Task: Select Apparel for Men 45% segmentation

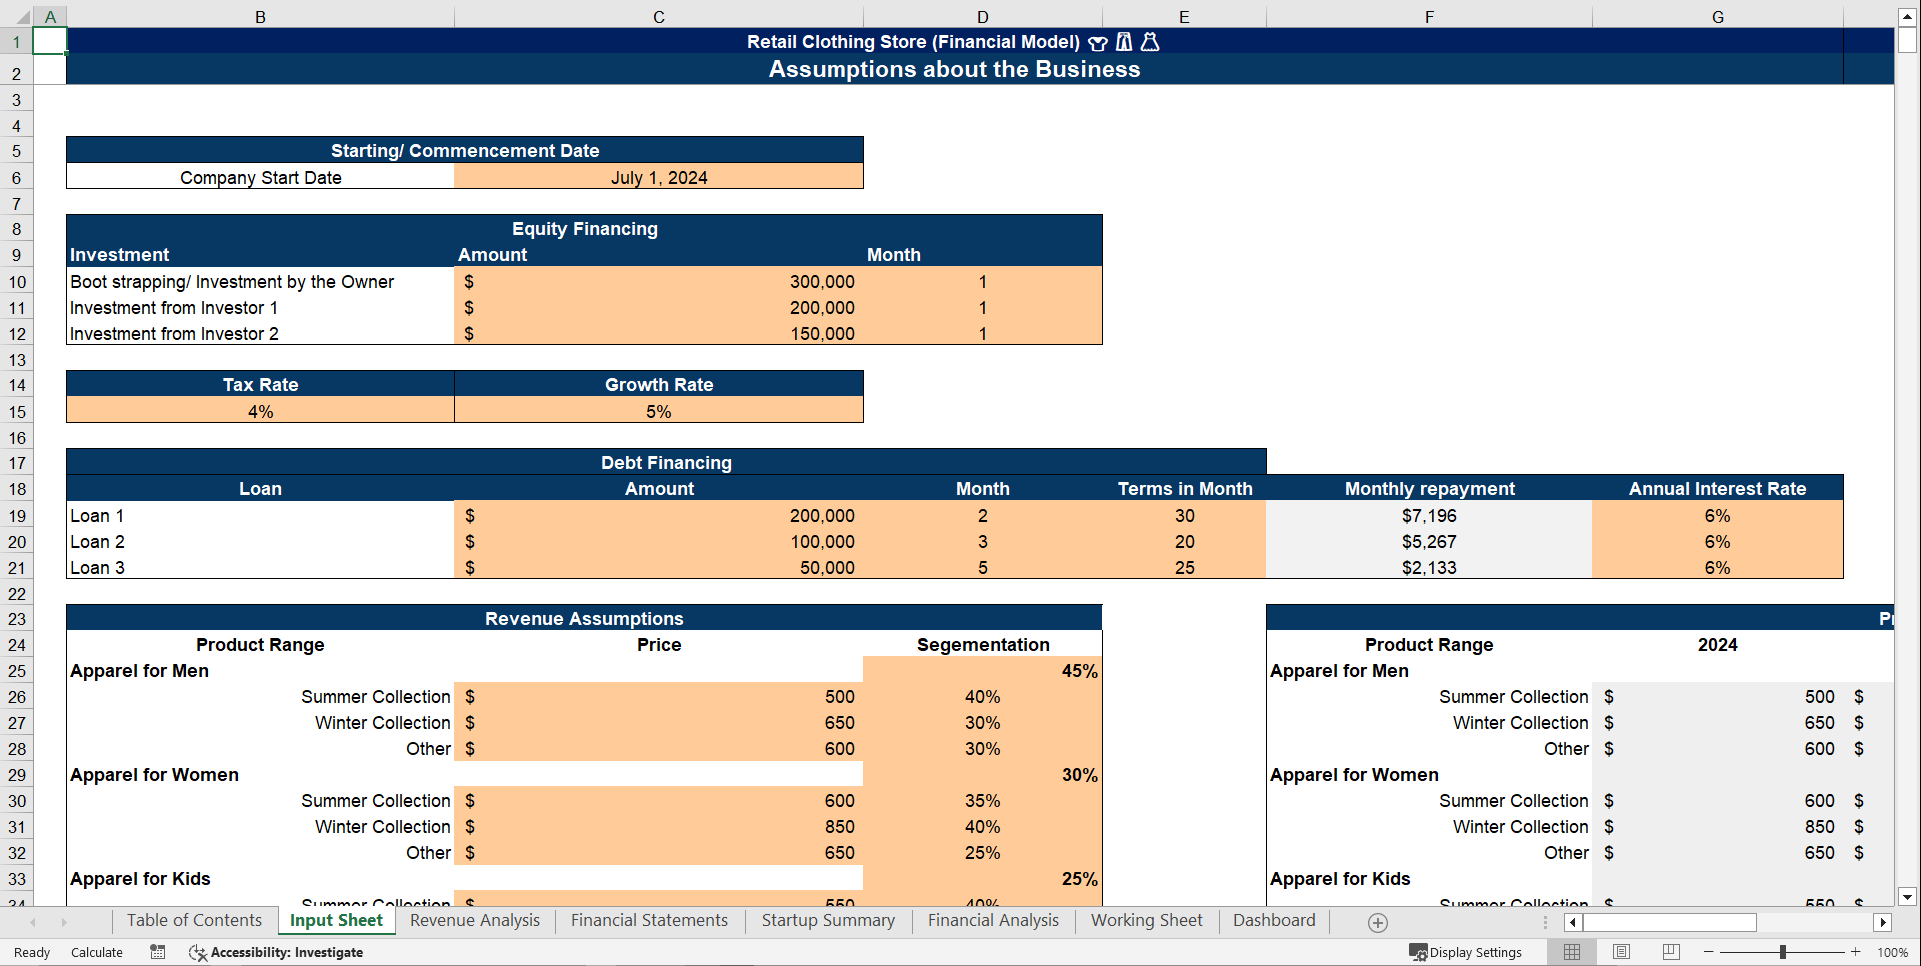Action: click(982, 671)
